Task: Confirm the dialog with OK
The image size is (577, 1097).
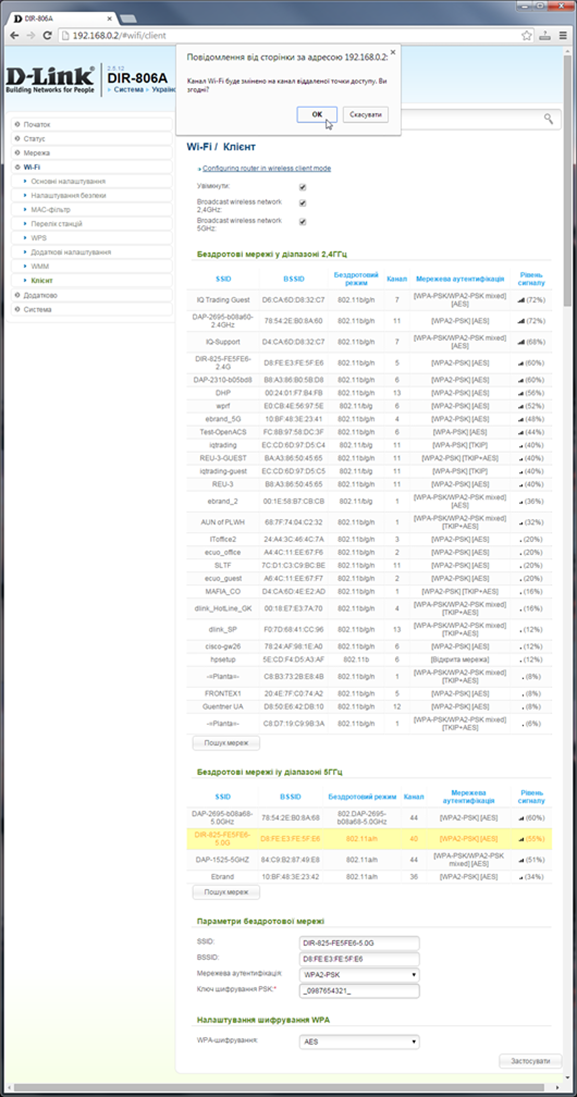Action: (317, 114)
